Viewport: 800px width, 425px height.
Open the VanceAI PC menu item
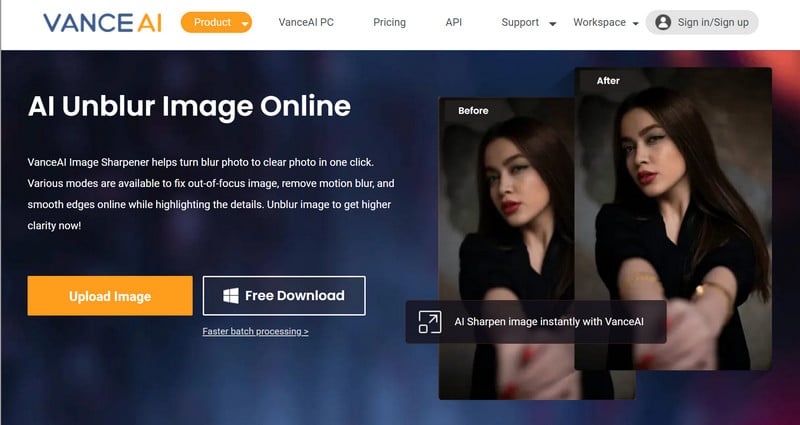306,22
